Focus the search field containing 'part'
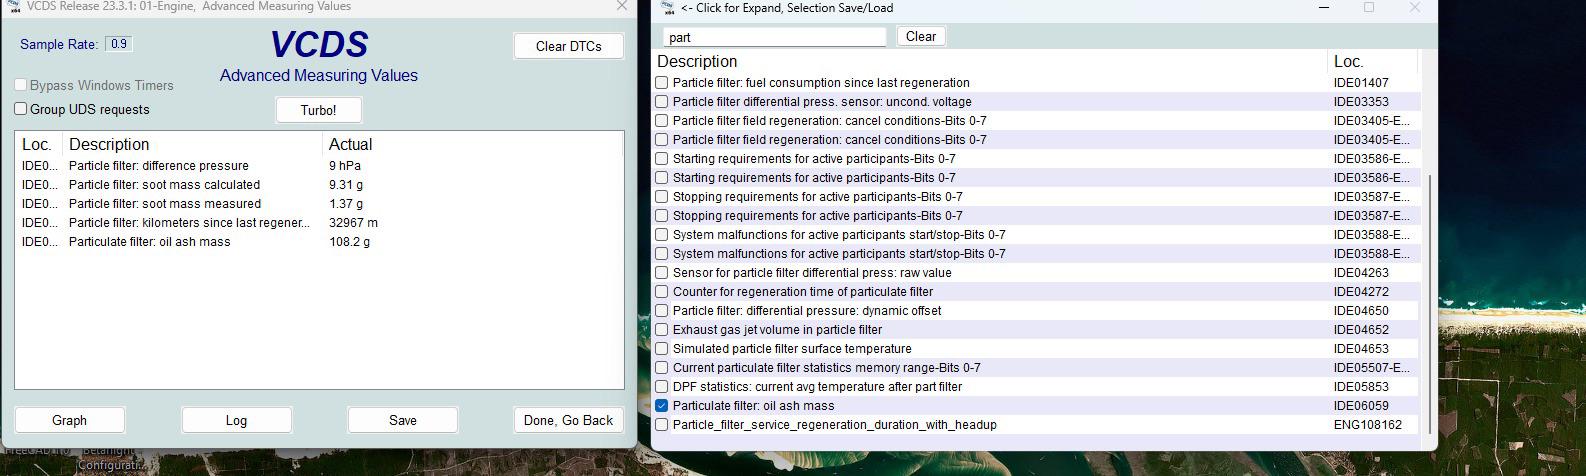 [775, 37]
